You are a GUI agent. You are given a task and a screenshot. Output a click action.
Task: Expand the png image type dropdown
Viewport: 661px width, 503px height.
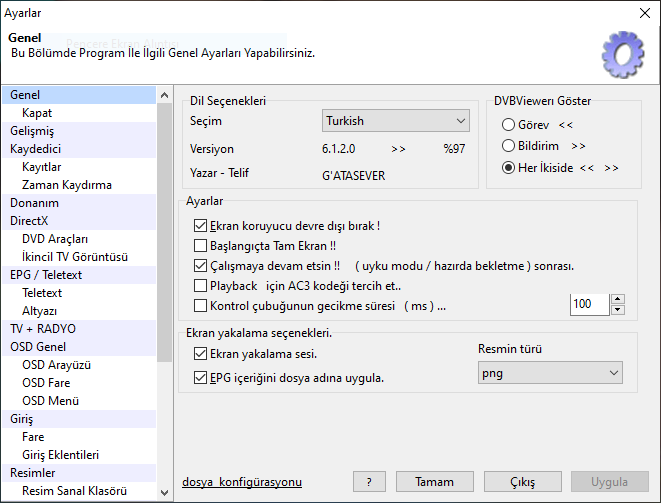(x=549, y=373)
